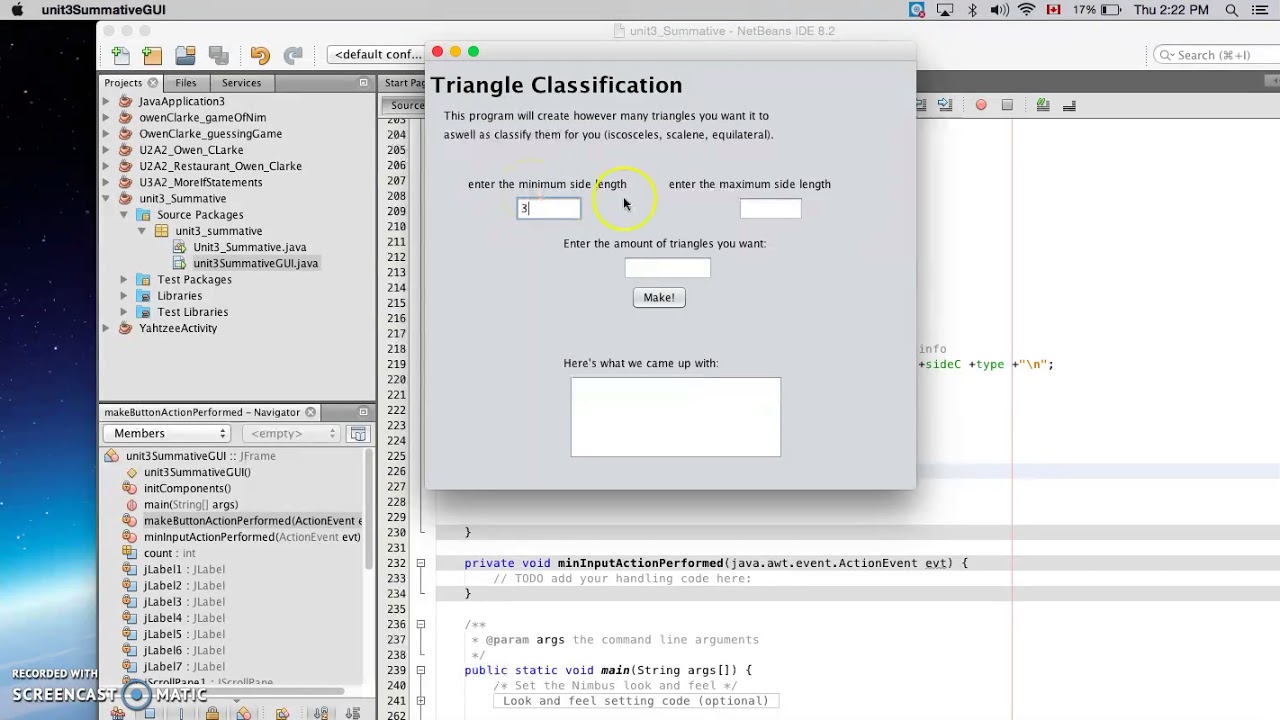Collapse code fold at line 239
This screenshot has height=720, width=1280.
[421, 670]
